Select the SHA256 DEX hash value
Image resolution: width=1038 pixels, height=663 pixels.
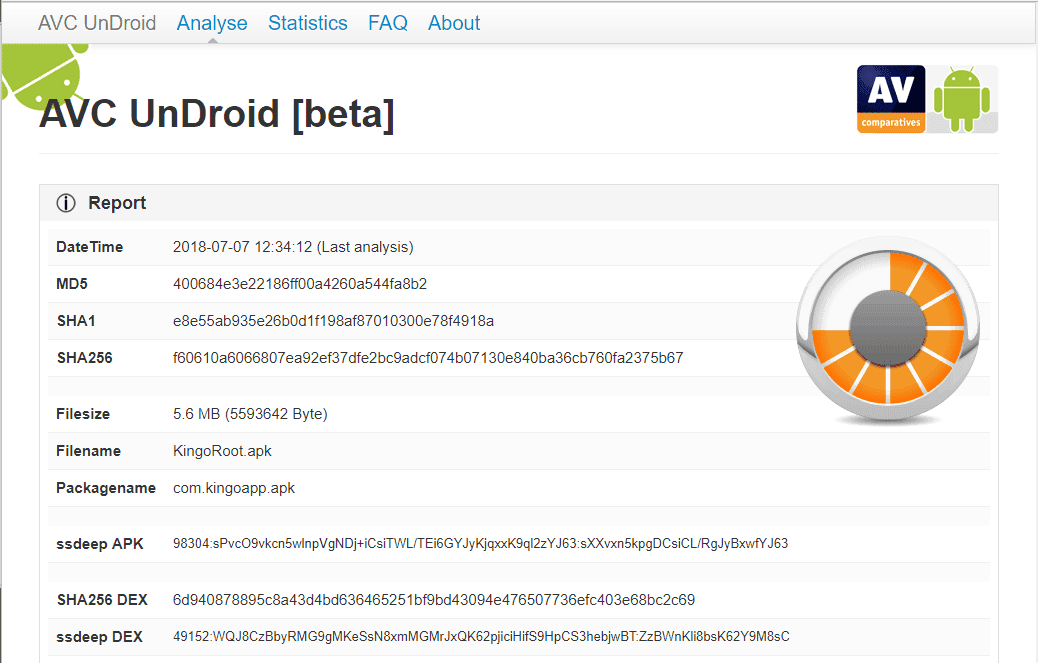pyautogui.click(x=434, y=600)
